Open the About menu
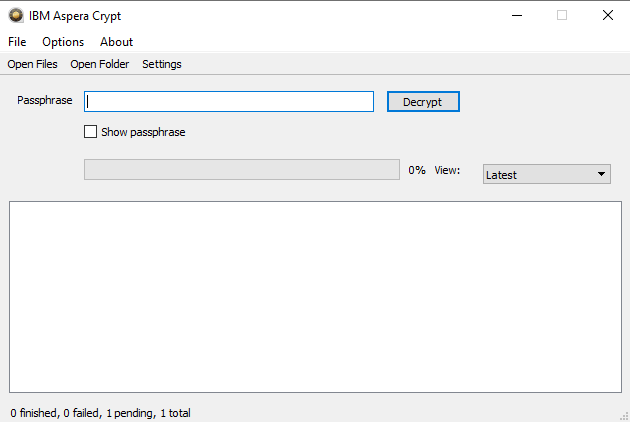Image resolution: width=630 pixels, height=422 pixels. (x=116, y=42)
